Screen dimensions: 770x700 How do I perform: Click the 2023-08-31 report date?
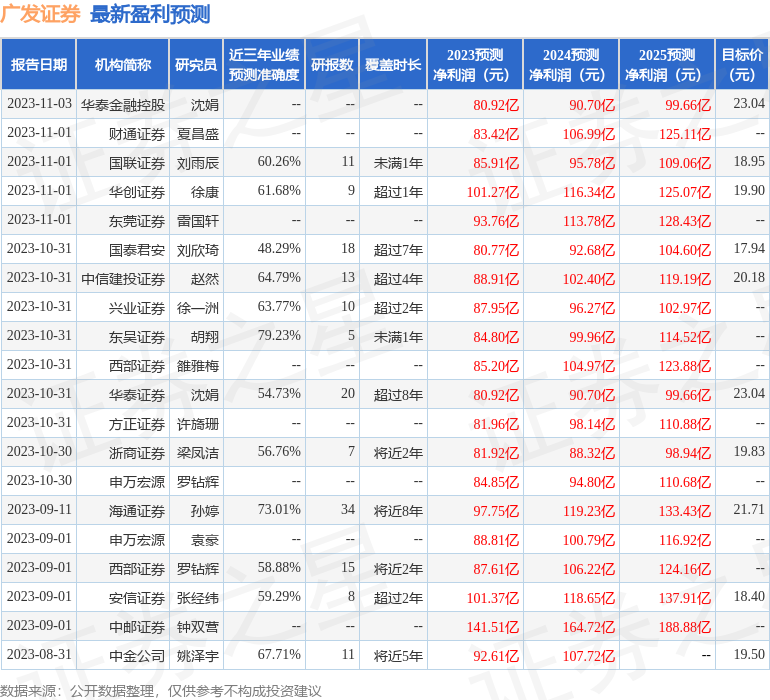[x=39, y=654]
